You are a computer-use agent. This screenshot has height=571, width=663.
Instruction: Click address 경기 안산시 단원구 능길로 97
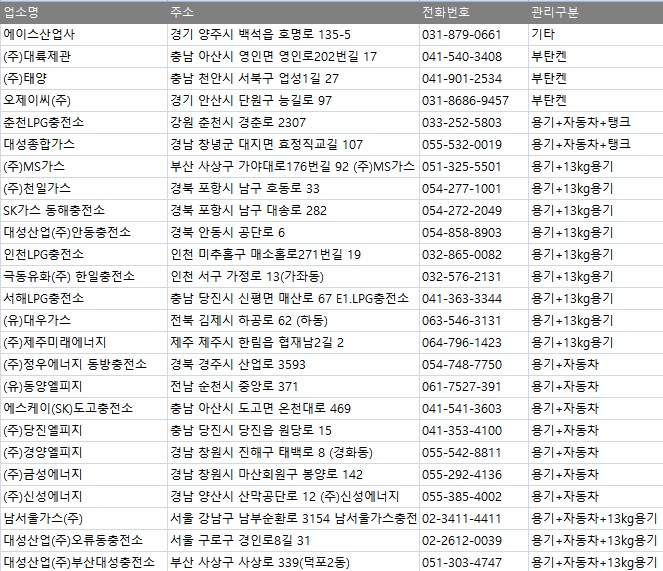251,101
